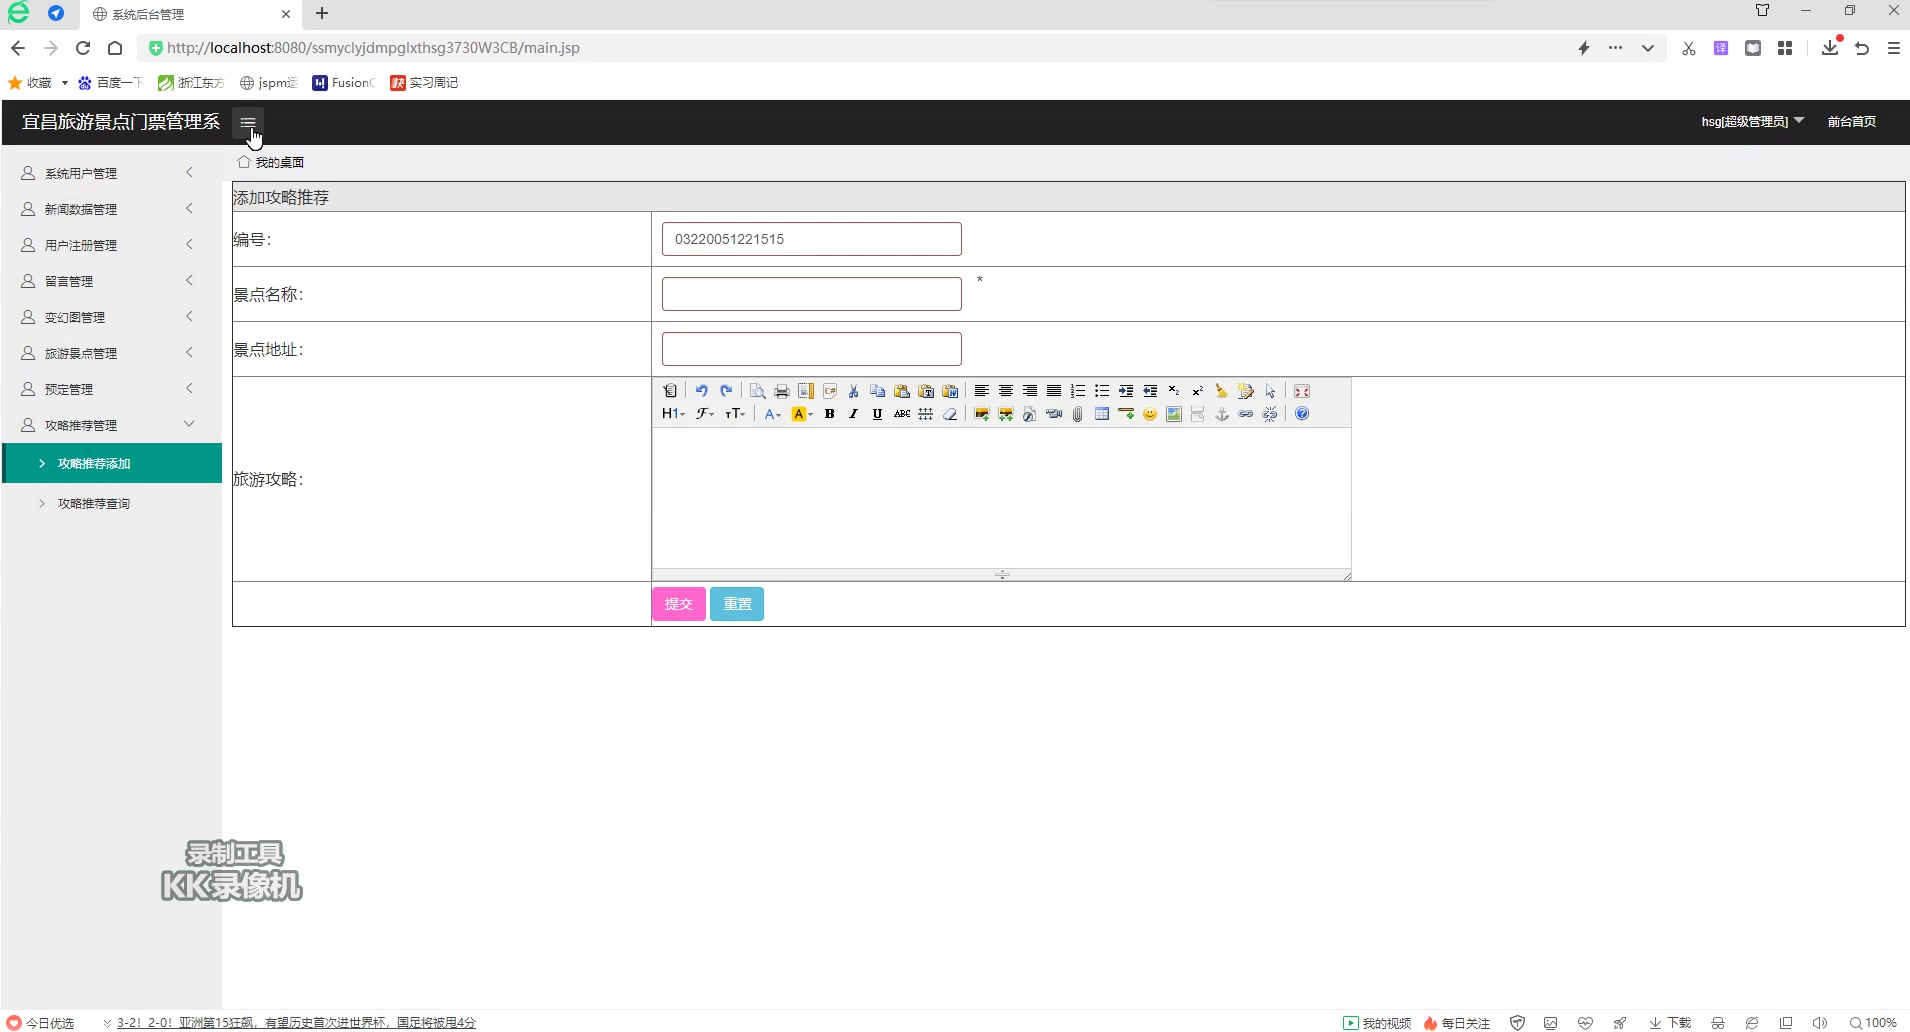Image resolution: width=1910 pixels, height=1032 pixels.
Task: Open HTML source view in the editor
Action: point(670,391)
